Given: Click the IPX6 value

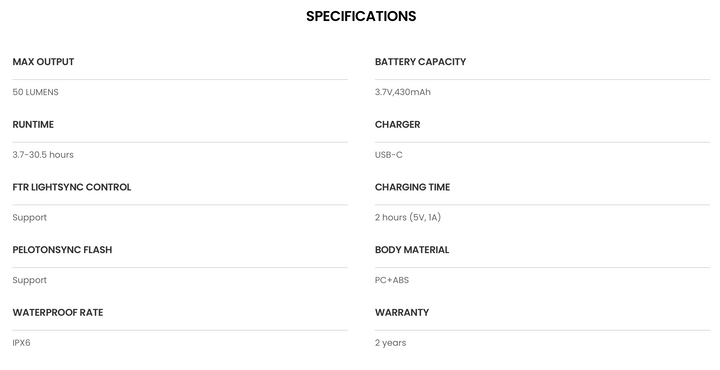Looking at the screenshot, I should (21, 343).
